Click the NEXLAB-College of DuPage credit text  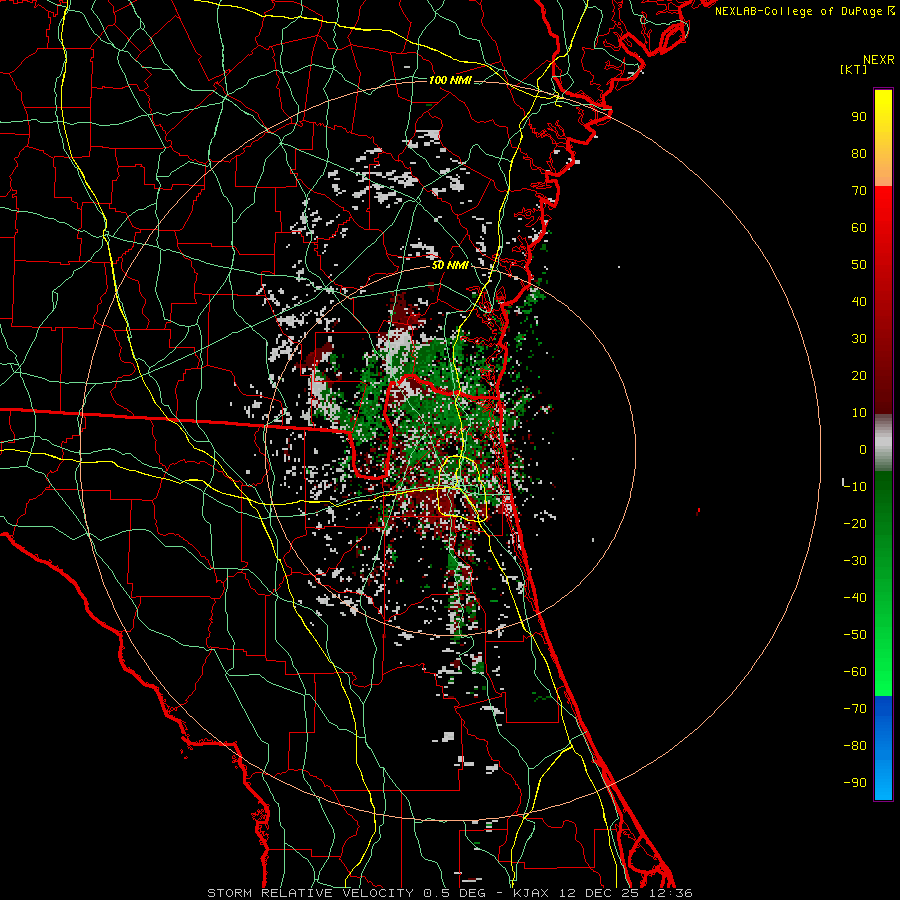point(804,11)
